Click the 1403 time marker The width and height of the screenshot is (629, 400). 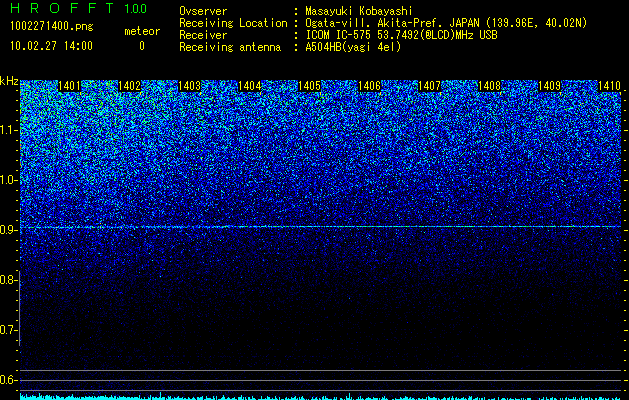pyautogui.click(x=189, y=86)
